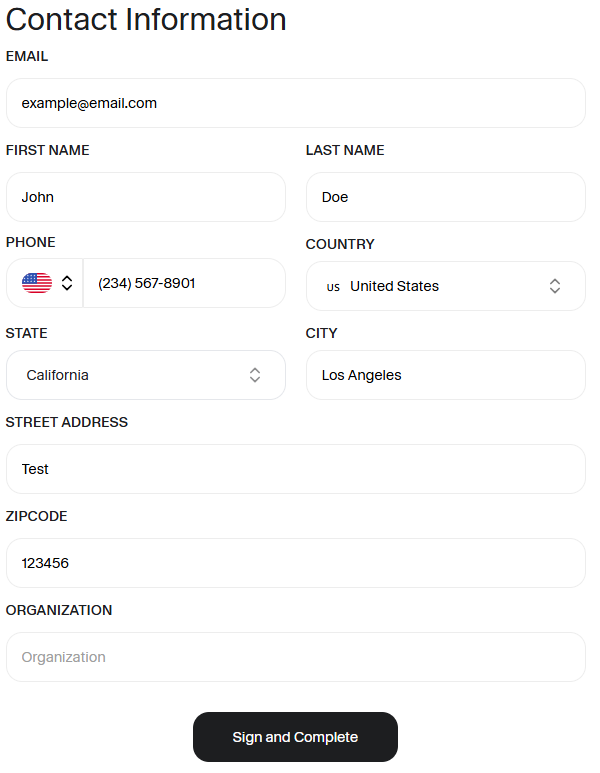Click the US country code badge
Image resolution: width=600 pixels, height=773 pixels.
333,287
